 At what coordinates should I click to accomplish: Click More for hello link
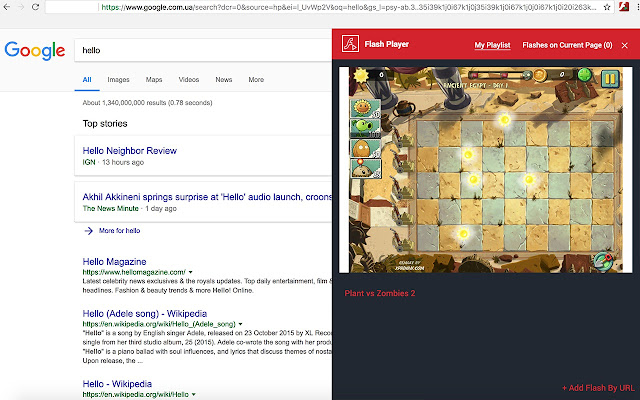pos(119,231)
